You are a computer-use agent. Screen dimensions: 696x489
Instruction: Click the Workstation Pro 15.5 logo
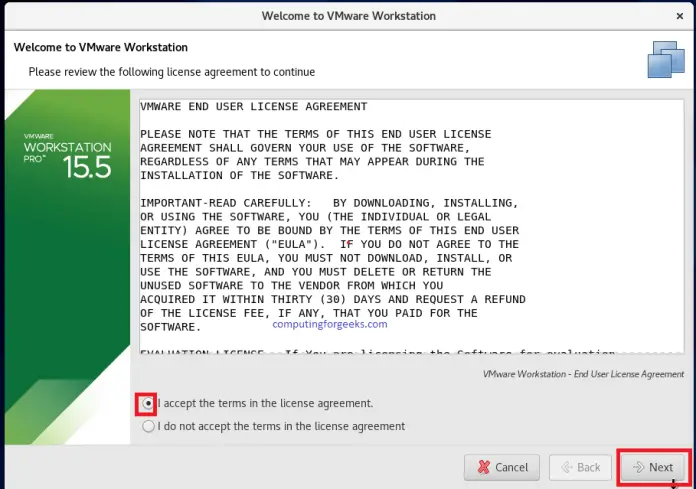(67, 156)
